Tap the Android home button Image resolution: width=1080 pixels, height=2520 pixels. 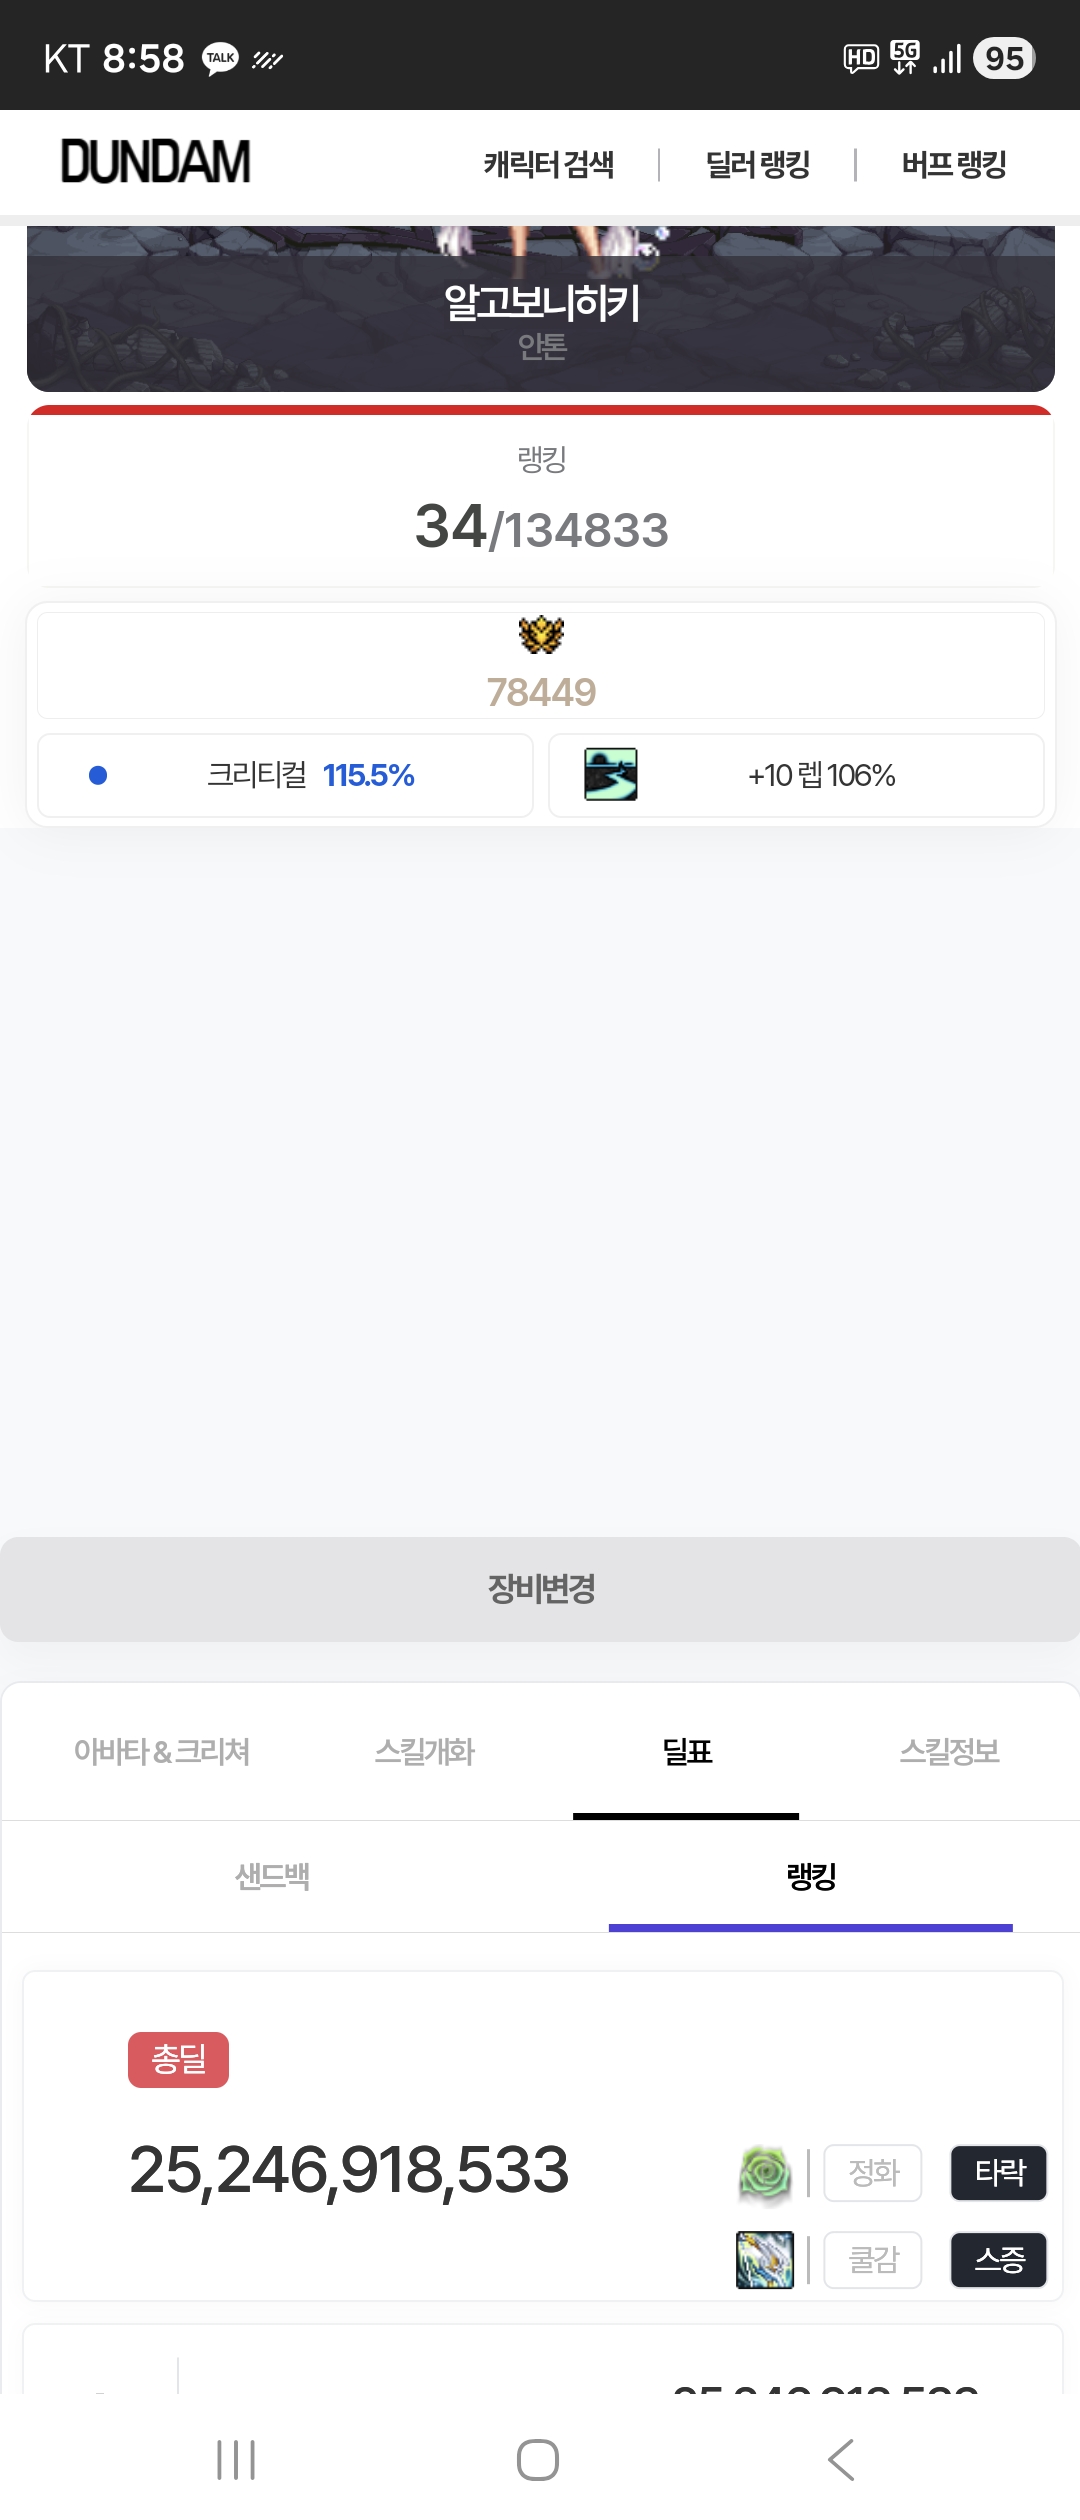(x=538, y=2459)
